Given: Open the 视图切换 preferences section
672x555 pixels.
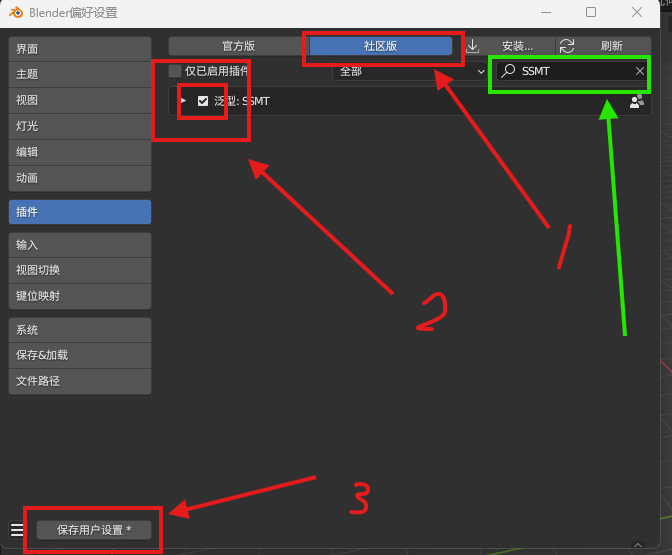Looking at the screenshot, I should 80,270.
